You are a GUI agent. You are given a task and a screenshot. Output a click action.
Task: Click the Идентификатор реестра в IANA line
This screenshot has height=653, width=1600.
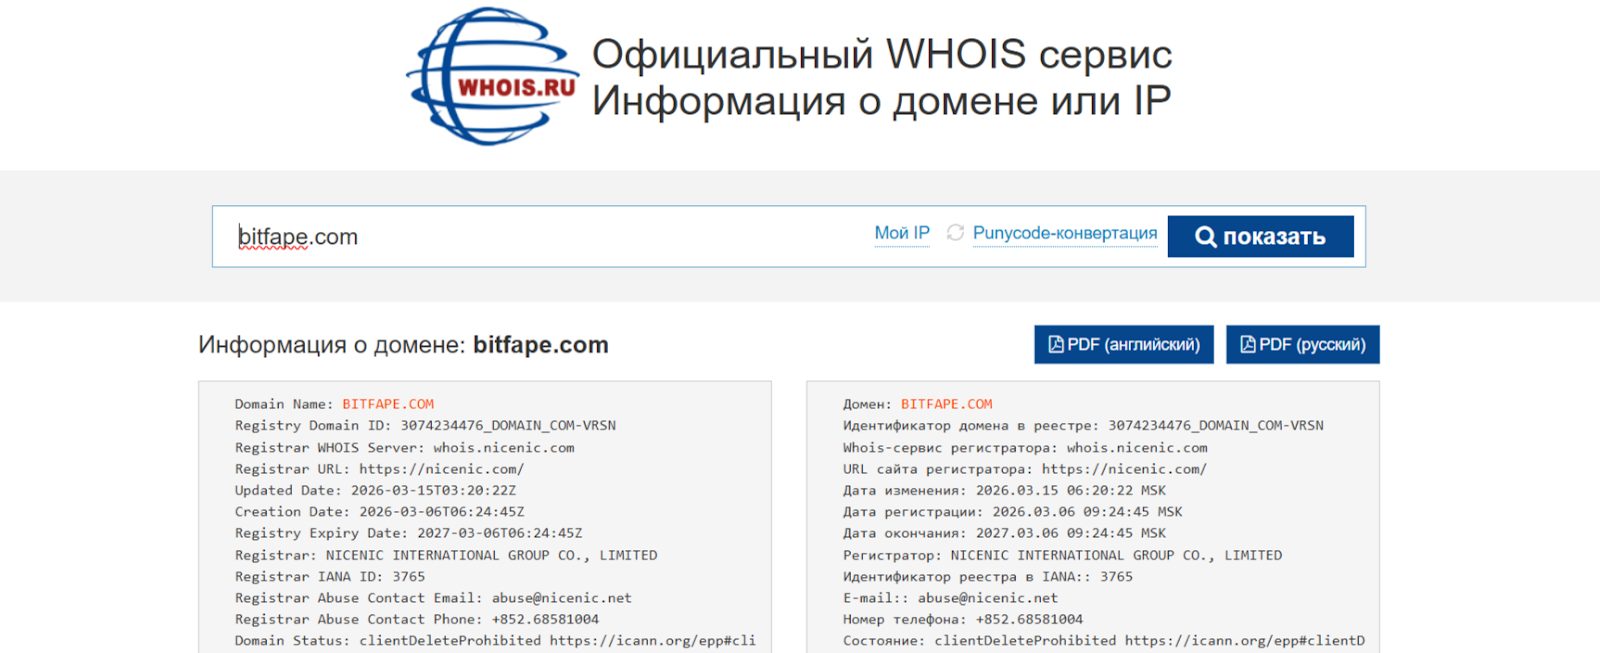pos(988,577)
